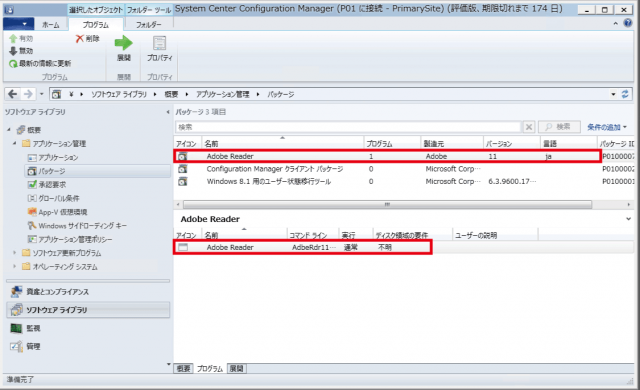Open the 概要 bottom tab
The height and width of the screenshot is (390, 640).
point(183,368)
